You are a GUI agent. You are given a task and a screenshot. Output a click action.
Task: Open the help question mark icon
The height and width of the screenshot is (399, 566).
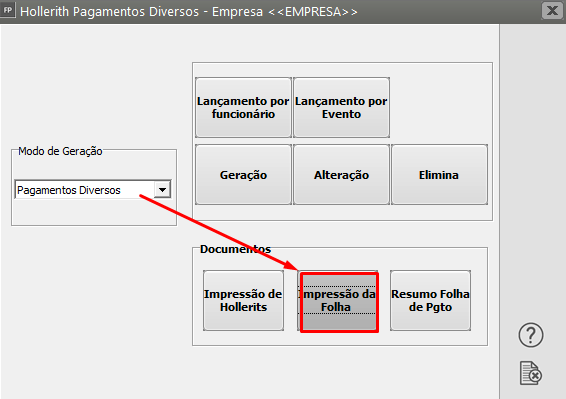pos(531,335)
